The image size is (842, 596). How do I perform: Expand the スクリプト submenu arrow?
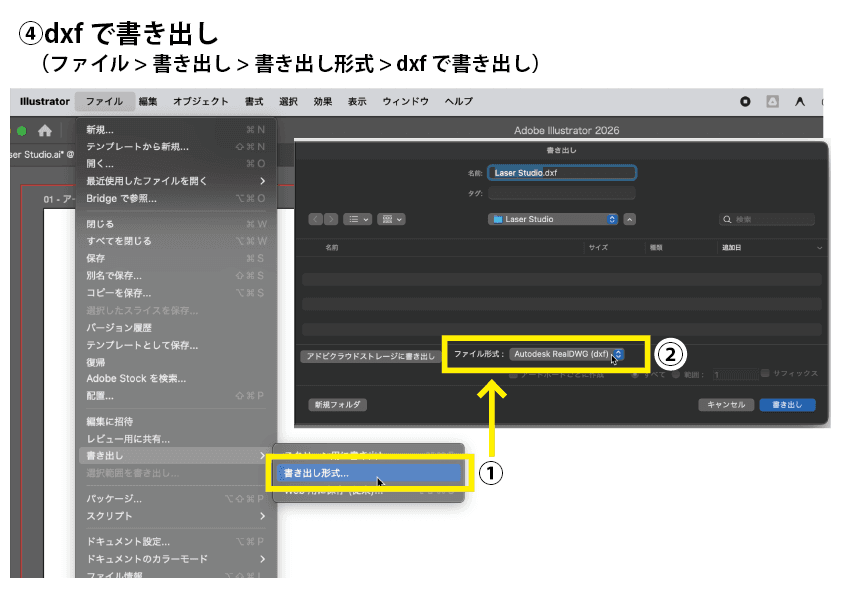(262, 516)
